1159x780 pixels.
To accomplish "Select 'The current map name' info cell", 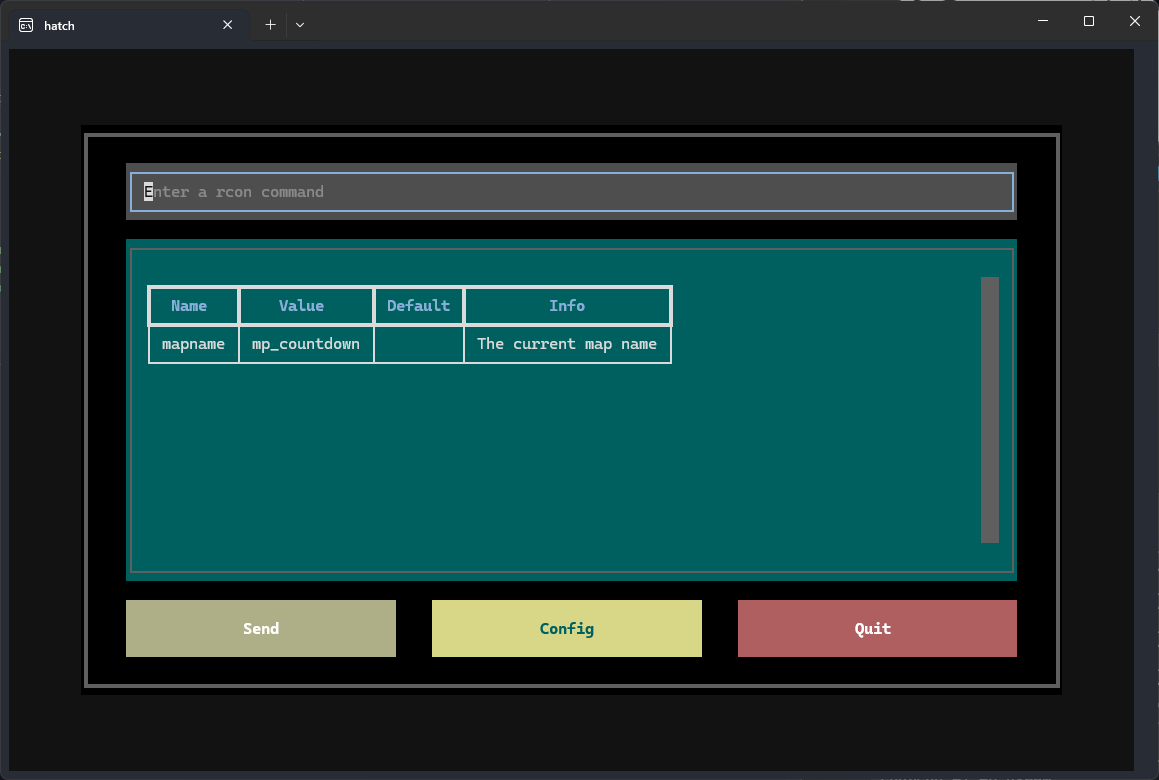I will pos(567,344).
